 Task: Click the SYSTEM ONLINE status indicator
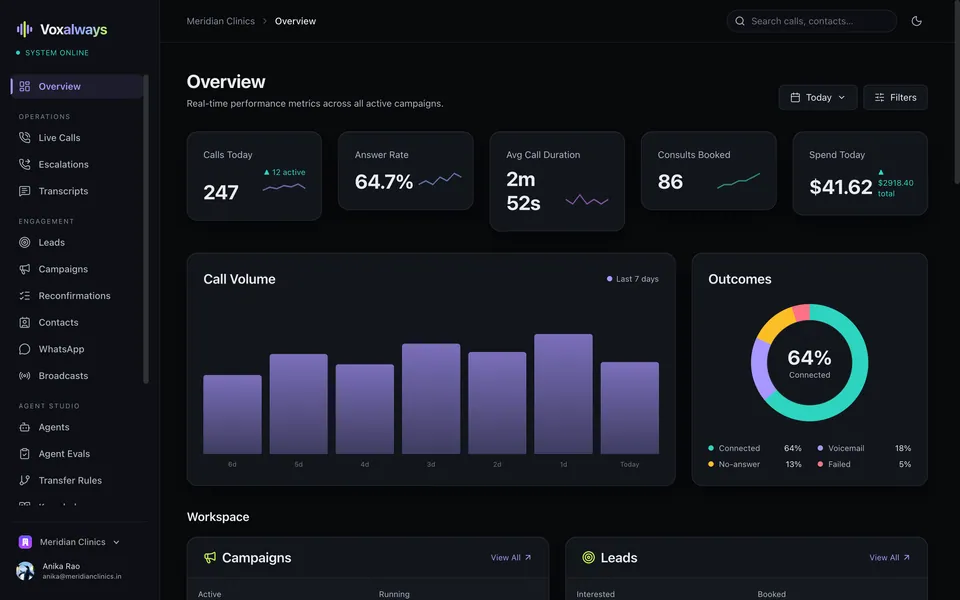53,53
